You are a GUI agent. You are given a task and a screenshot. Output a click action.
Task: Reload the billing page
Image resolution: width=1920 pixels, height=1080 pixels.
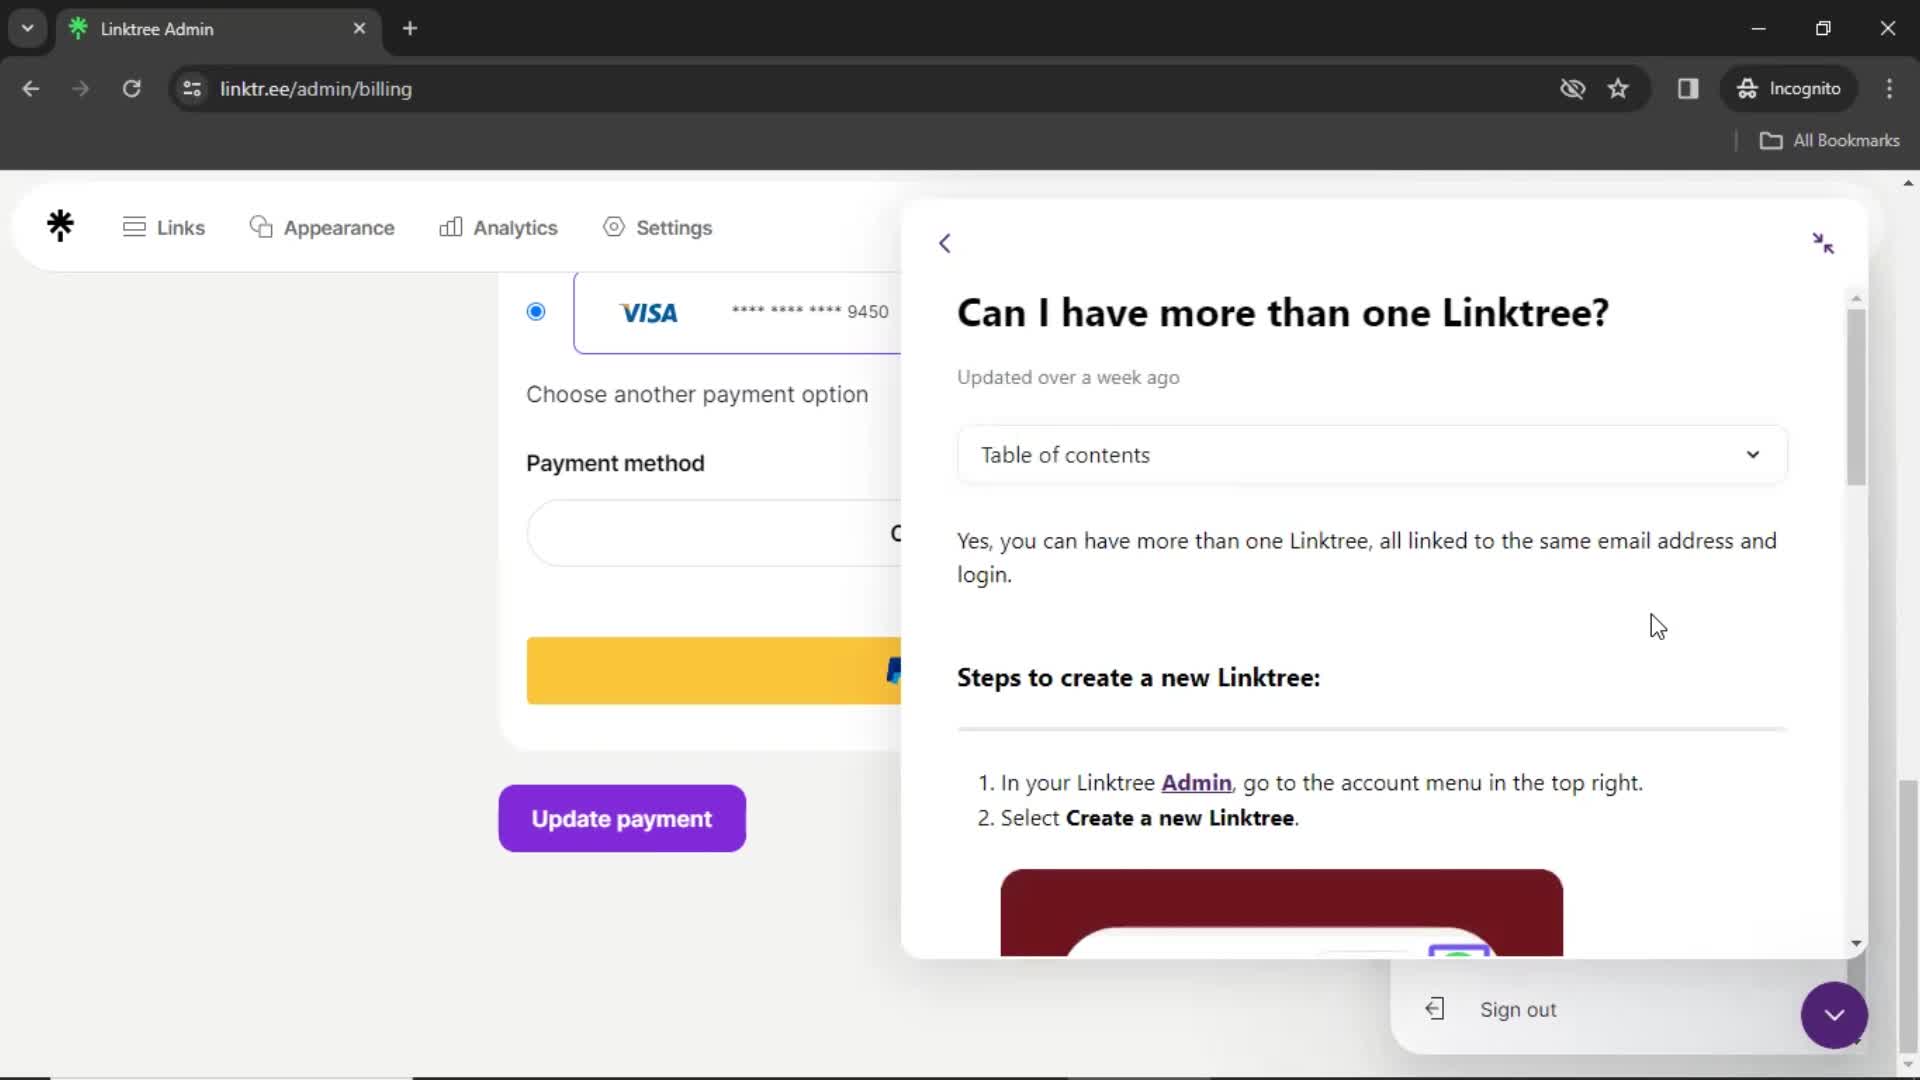(131, 89)
